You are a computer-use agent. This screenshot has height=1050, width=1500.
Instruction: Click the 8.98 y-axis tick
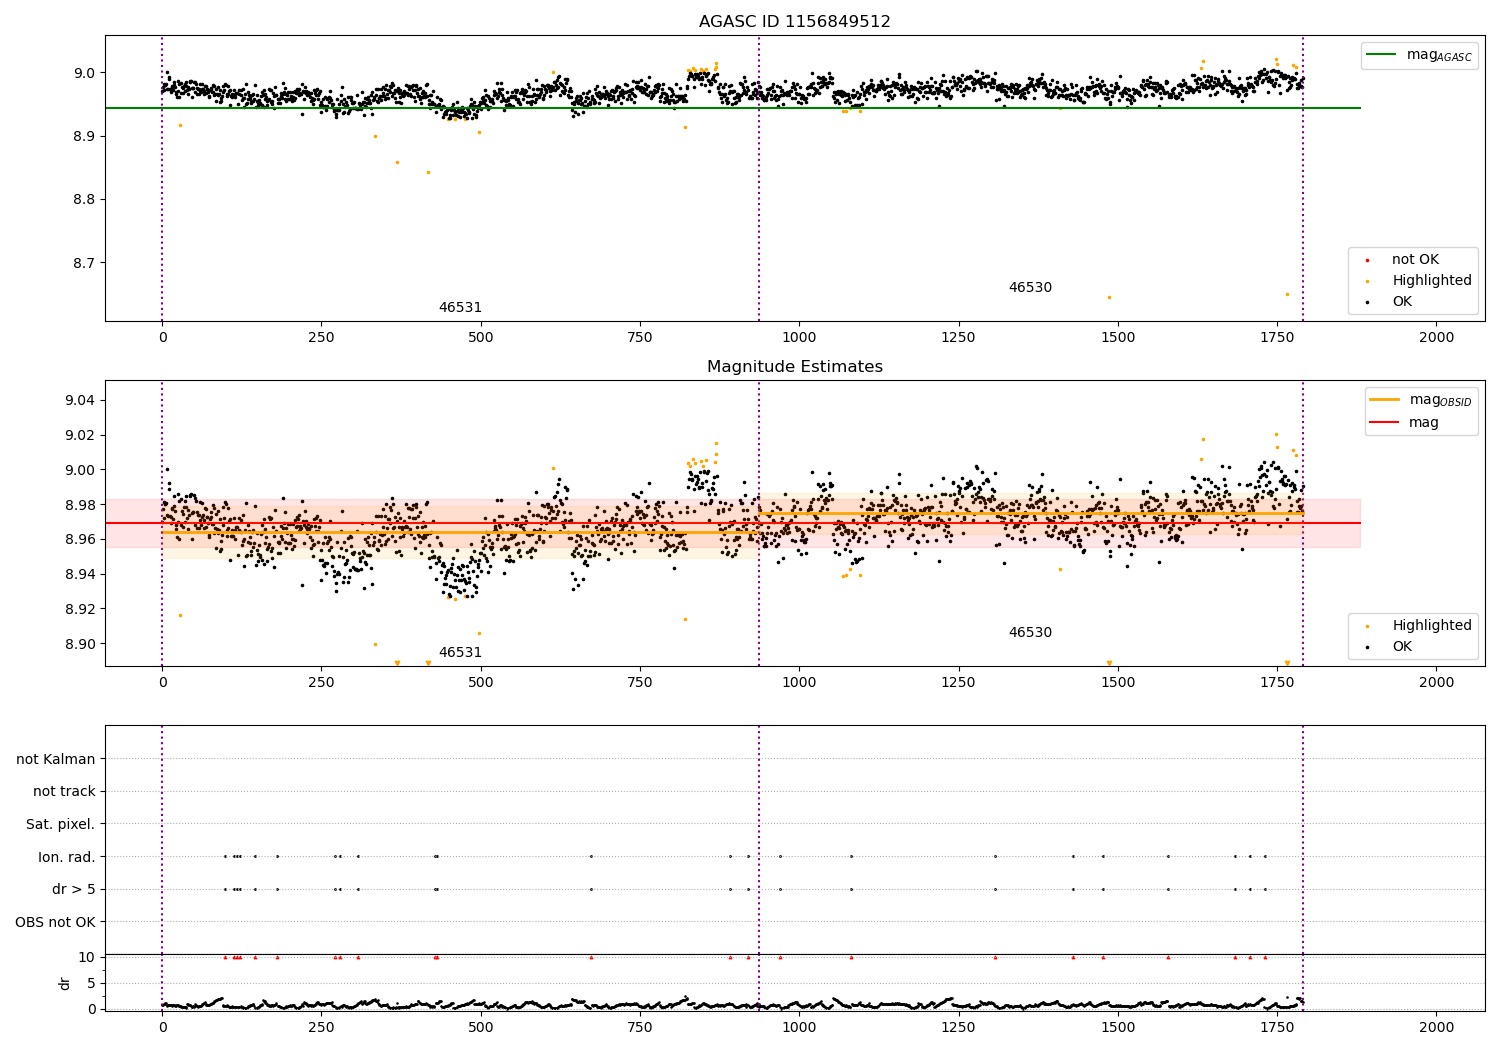80,505
